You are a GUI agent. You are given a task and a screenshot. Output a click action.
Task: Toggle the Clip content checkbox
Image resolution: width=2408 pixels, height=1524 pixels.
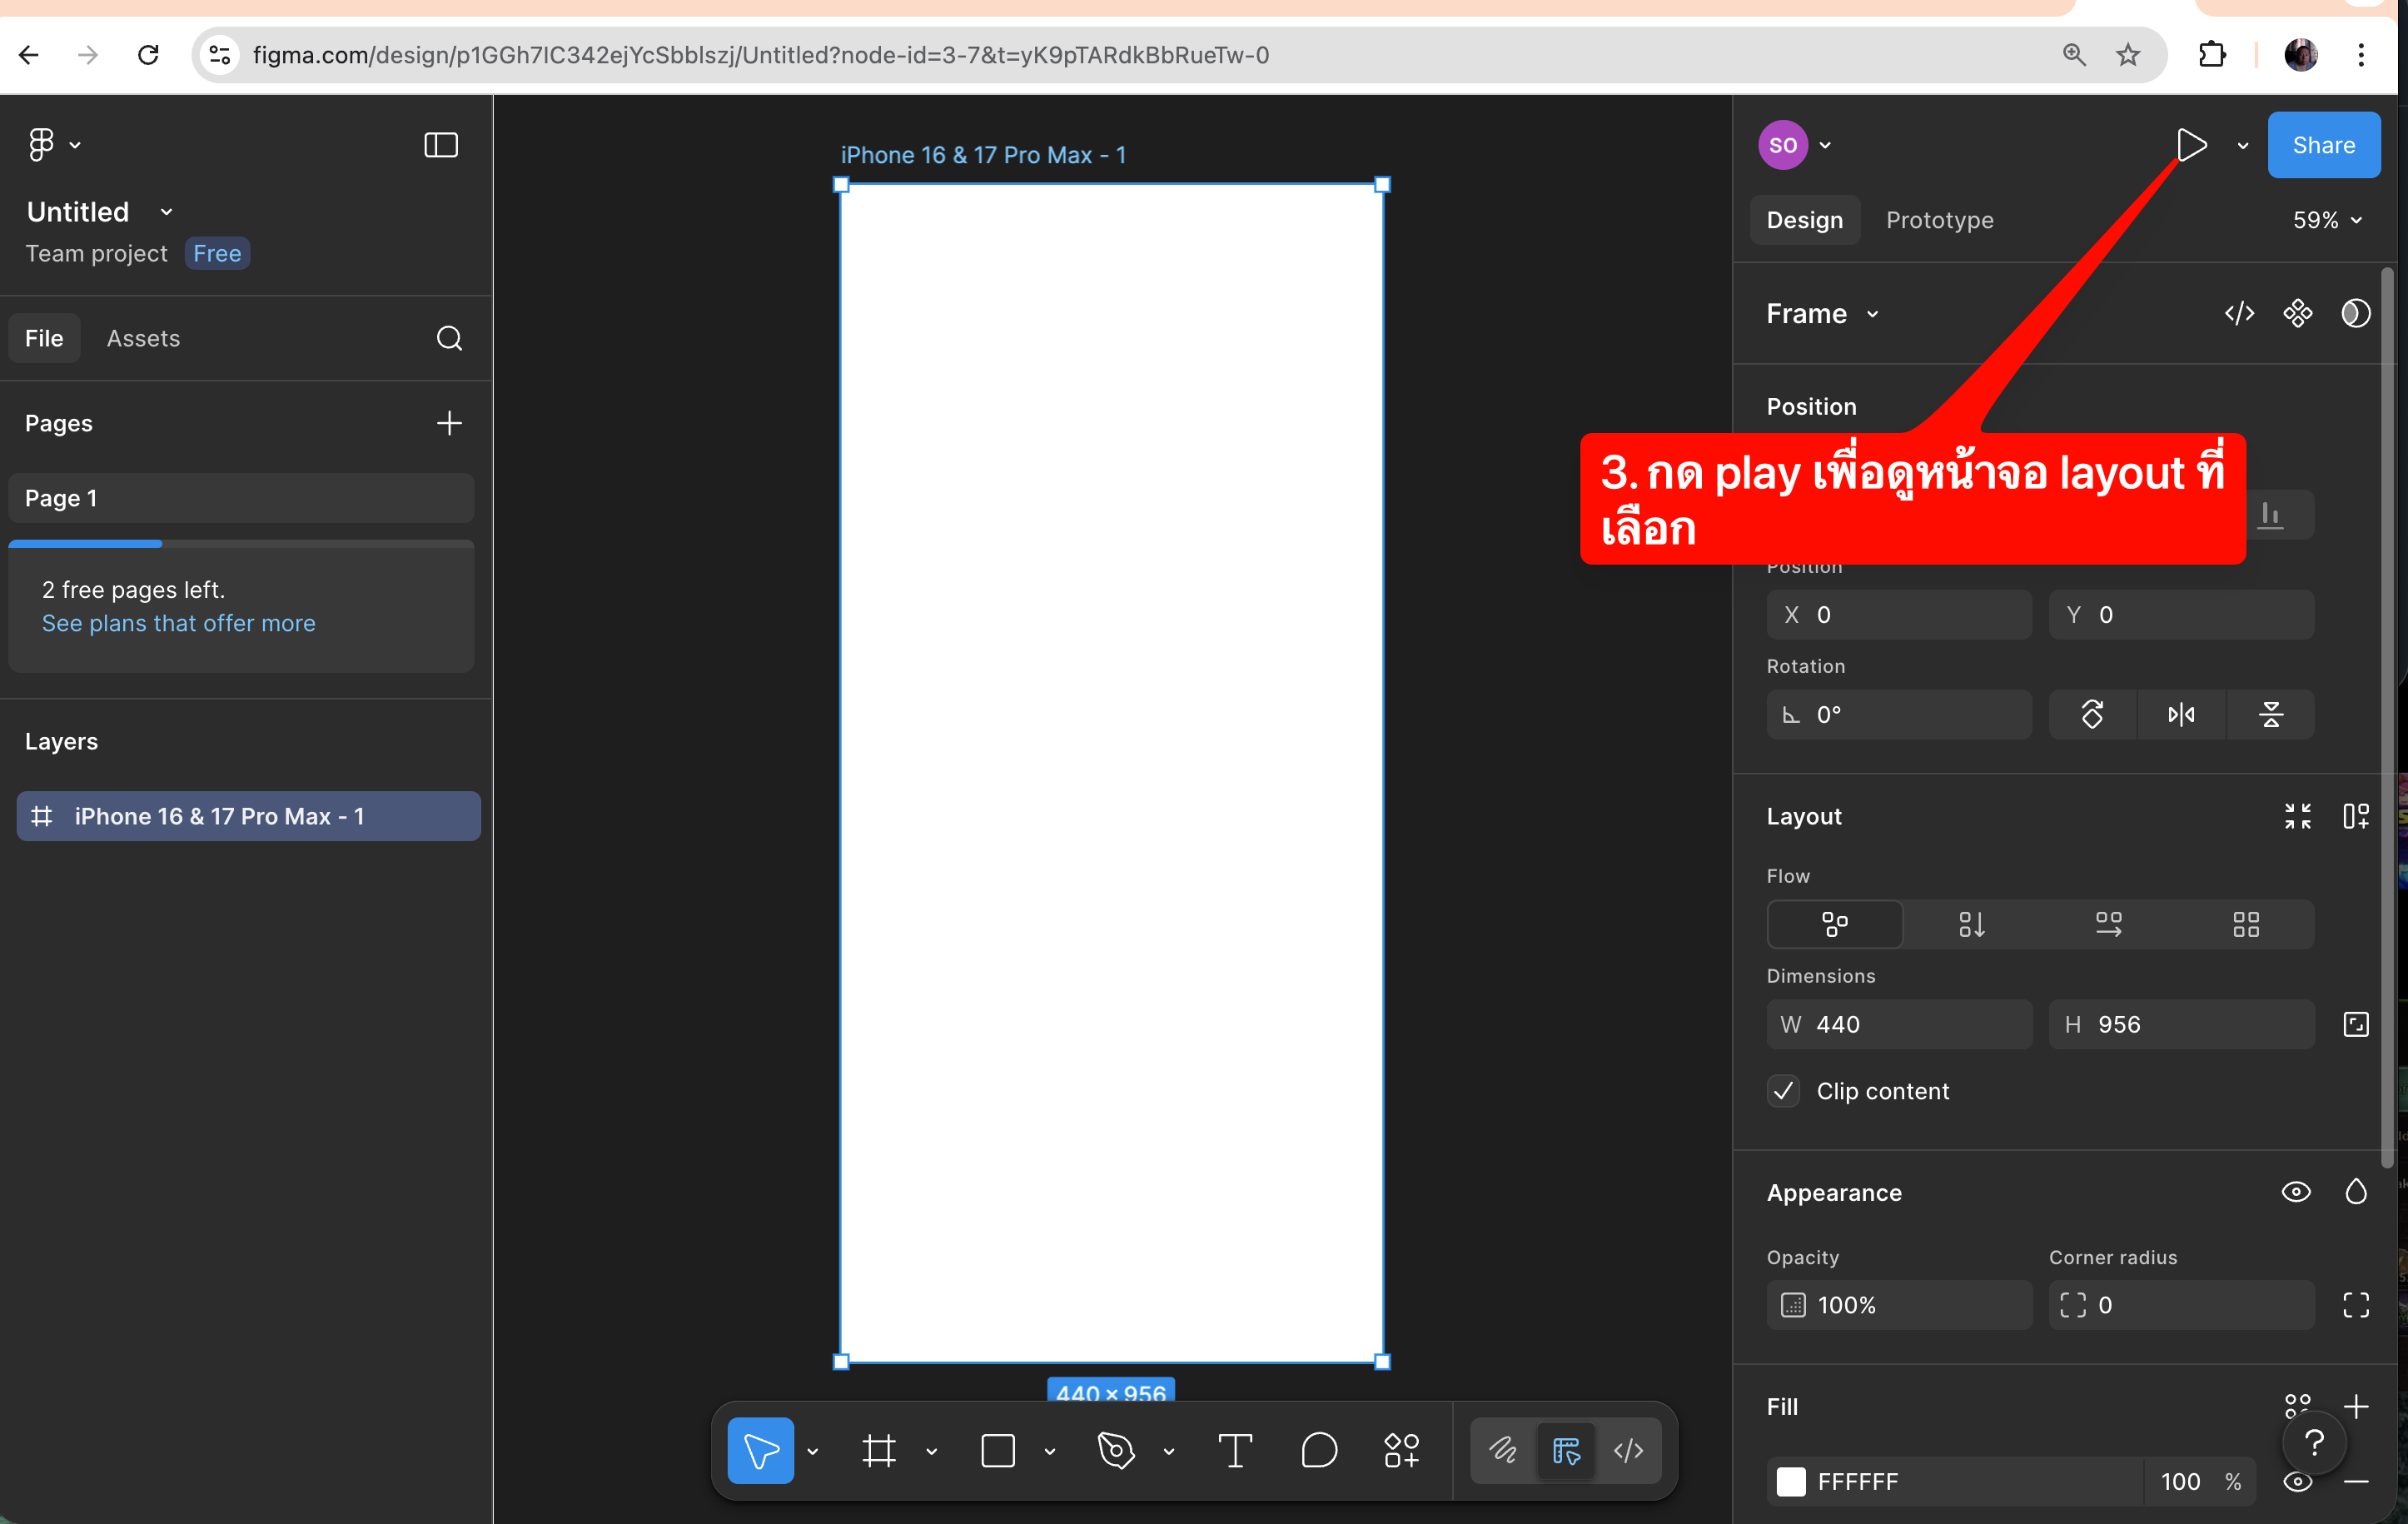(x=1783, y=1091)
